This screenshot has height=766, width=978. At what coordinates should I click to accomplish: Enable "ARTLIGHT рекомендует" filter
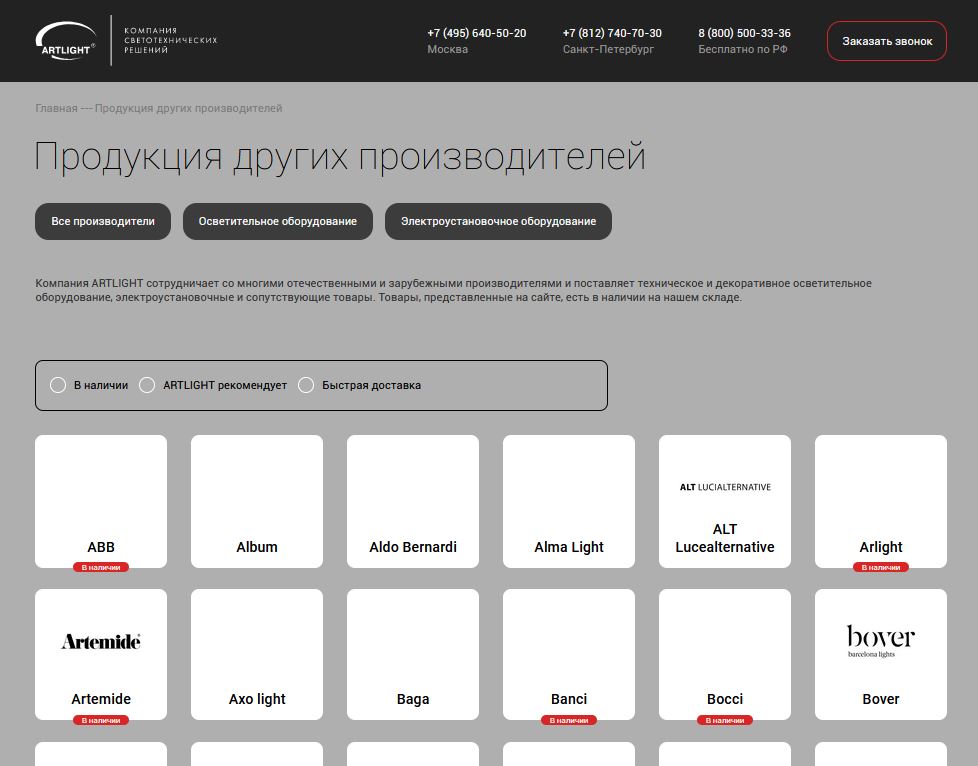click(147, 385)
